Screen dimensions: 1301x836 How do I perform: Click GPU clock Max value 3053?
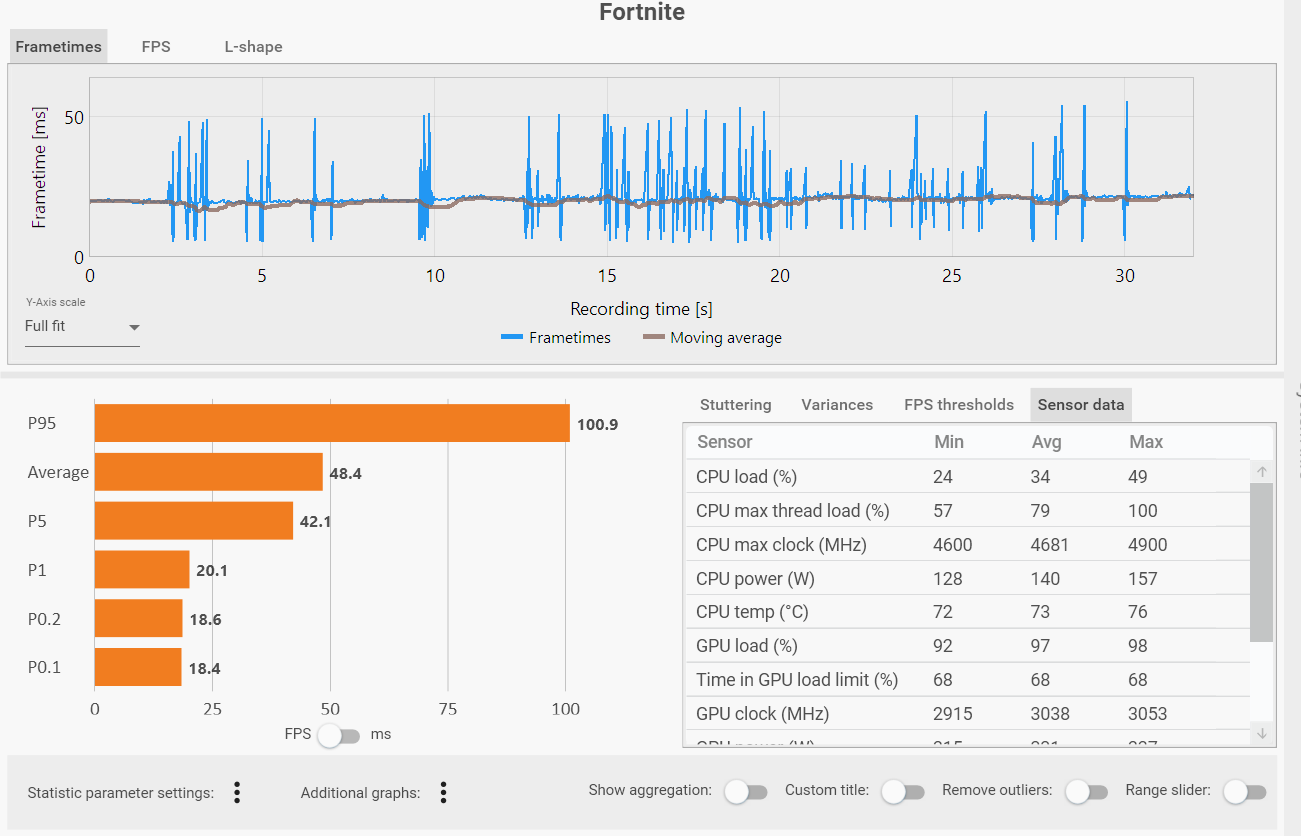(1148, 714)
